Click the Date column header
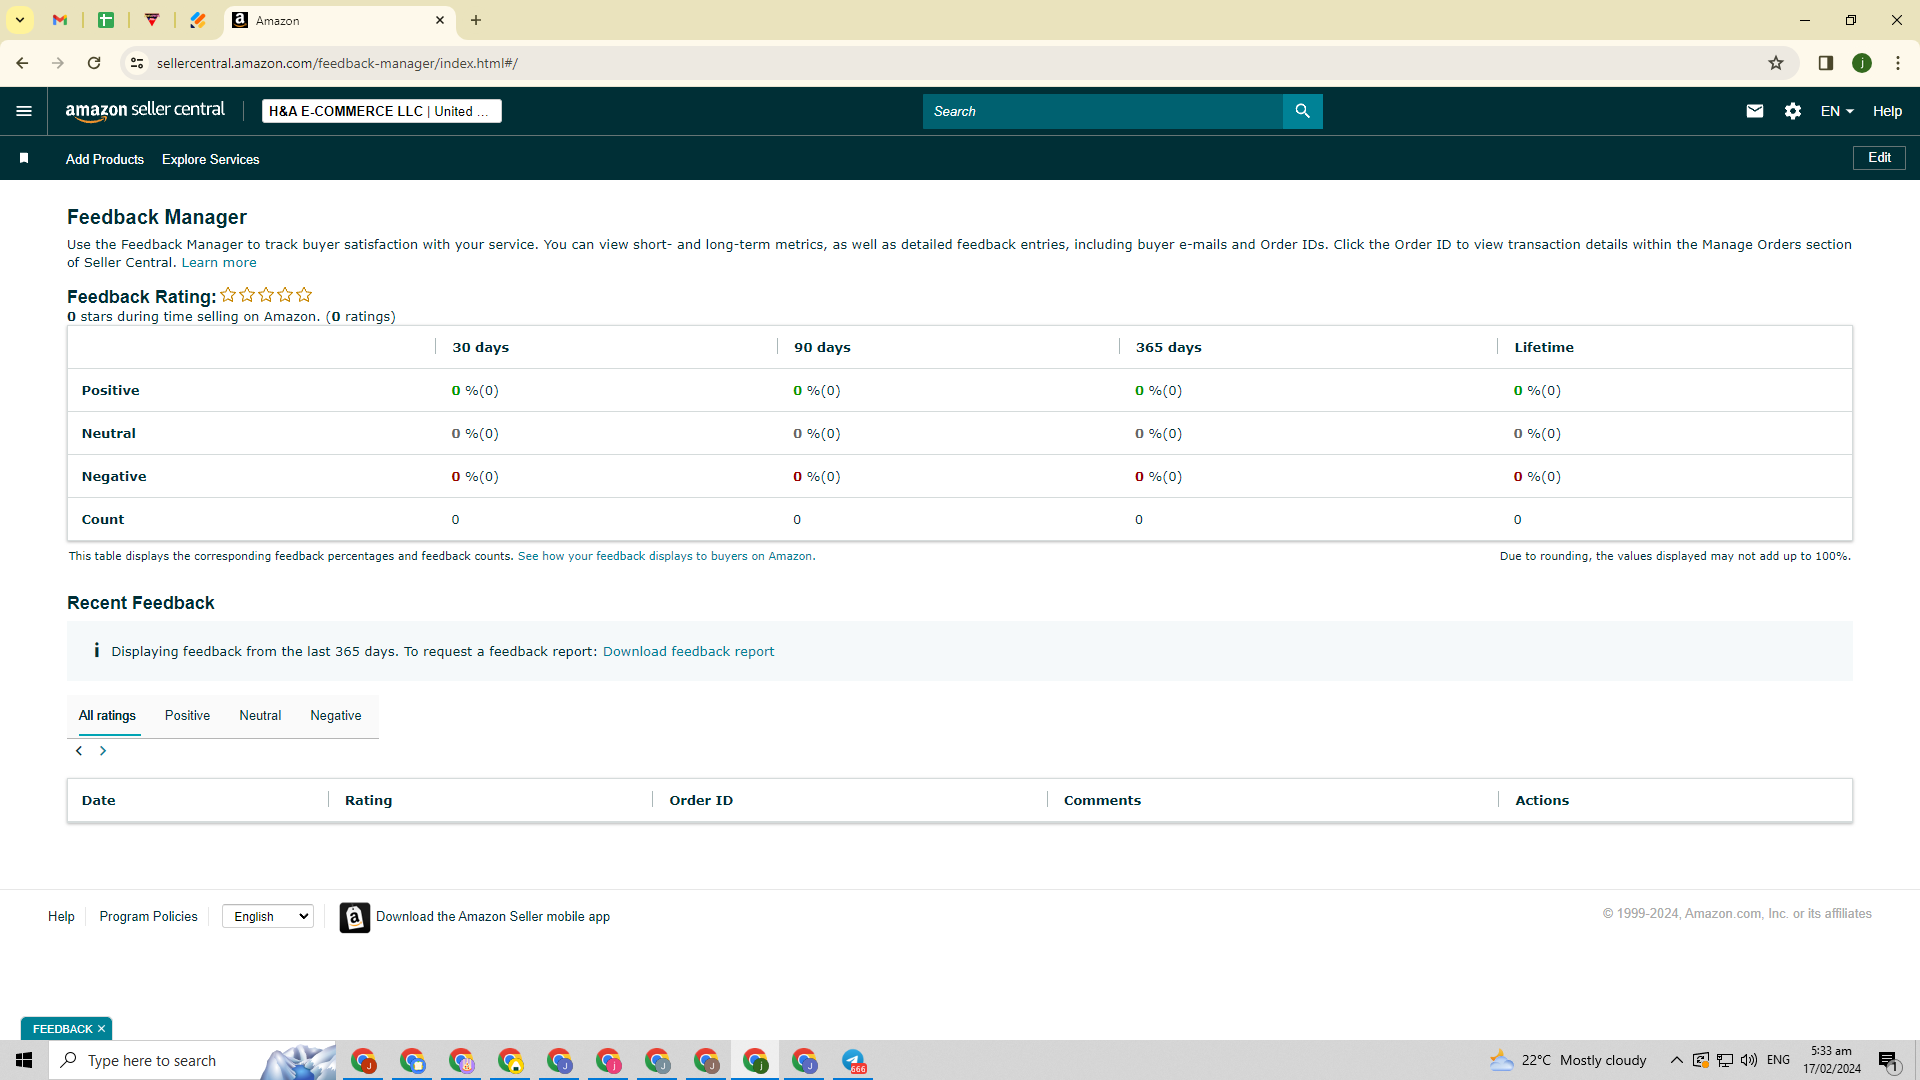 (98, 801)
